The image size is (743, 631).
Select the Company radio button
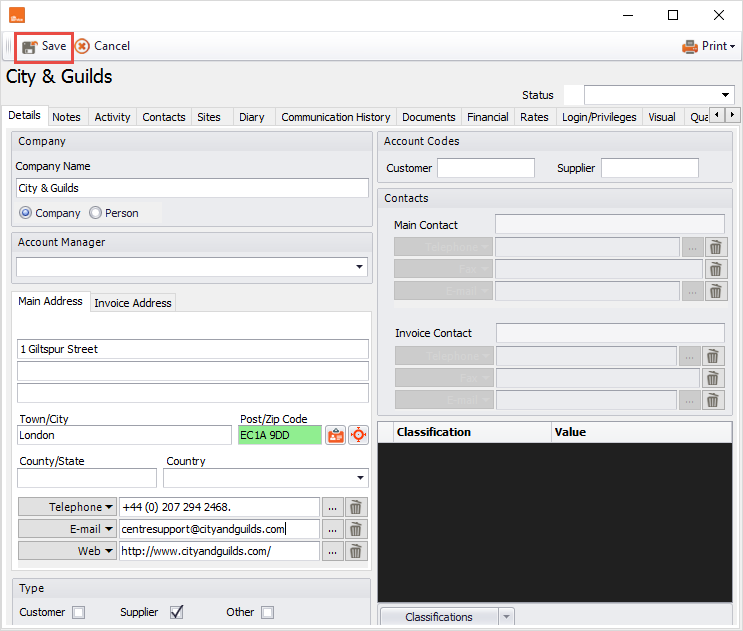coord(26,213)
